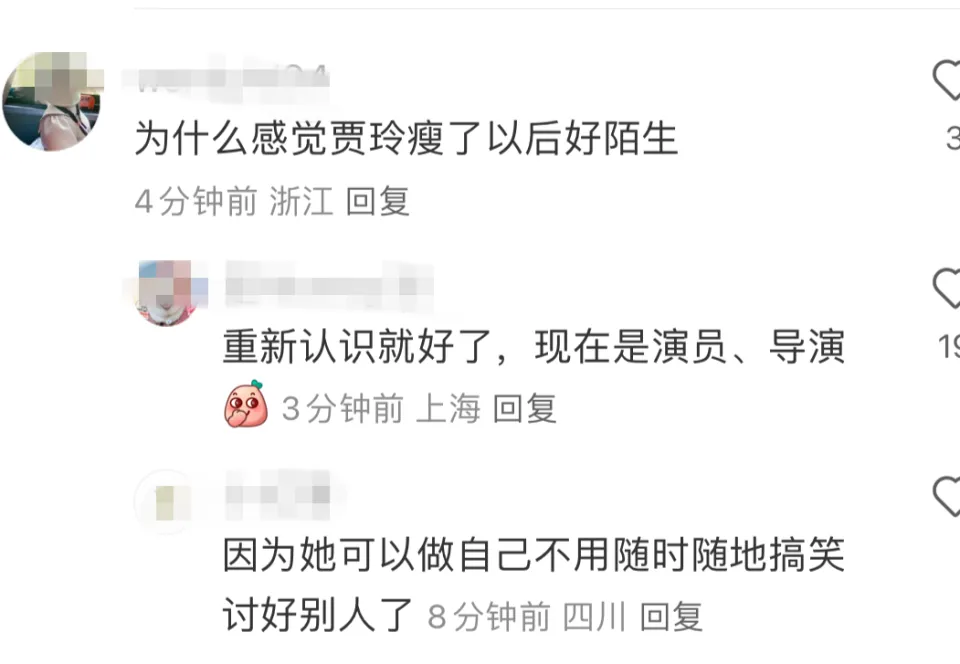
Task: Click like count below first comment's heart
Action: click(953, 138)
